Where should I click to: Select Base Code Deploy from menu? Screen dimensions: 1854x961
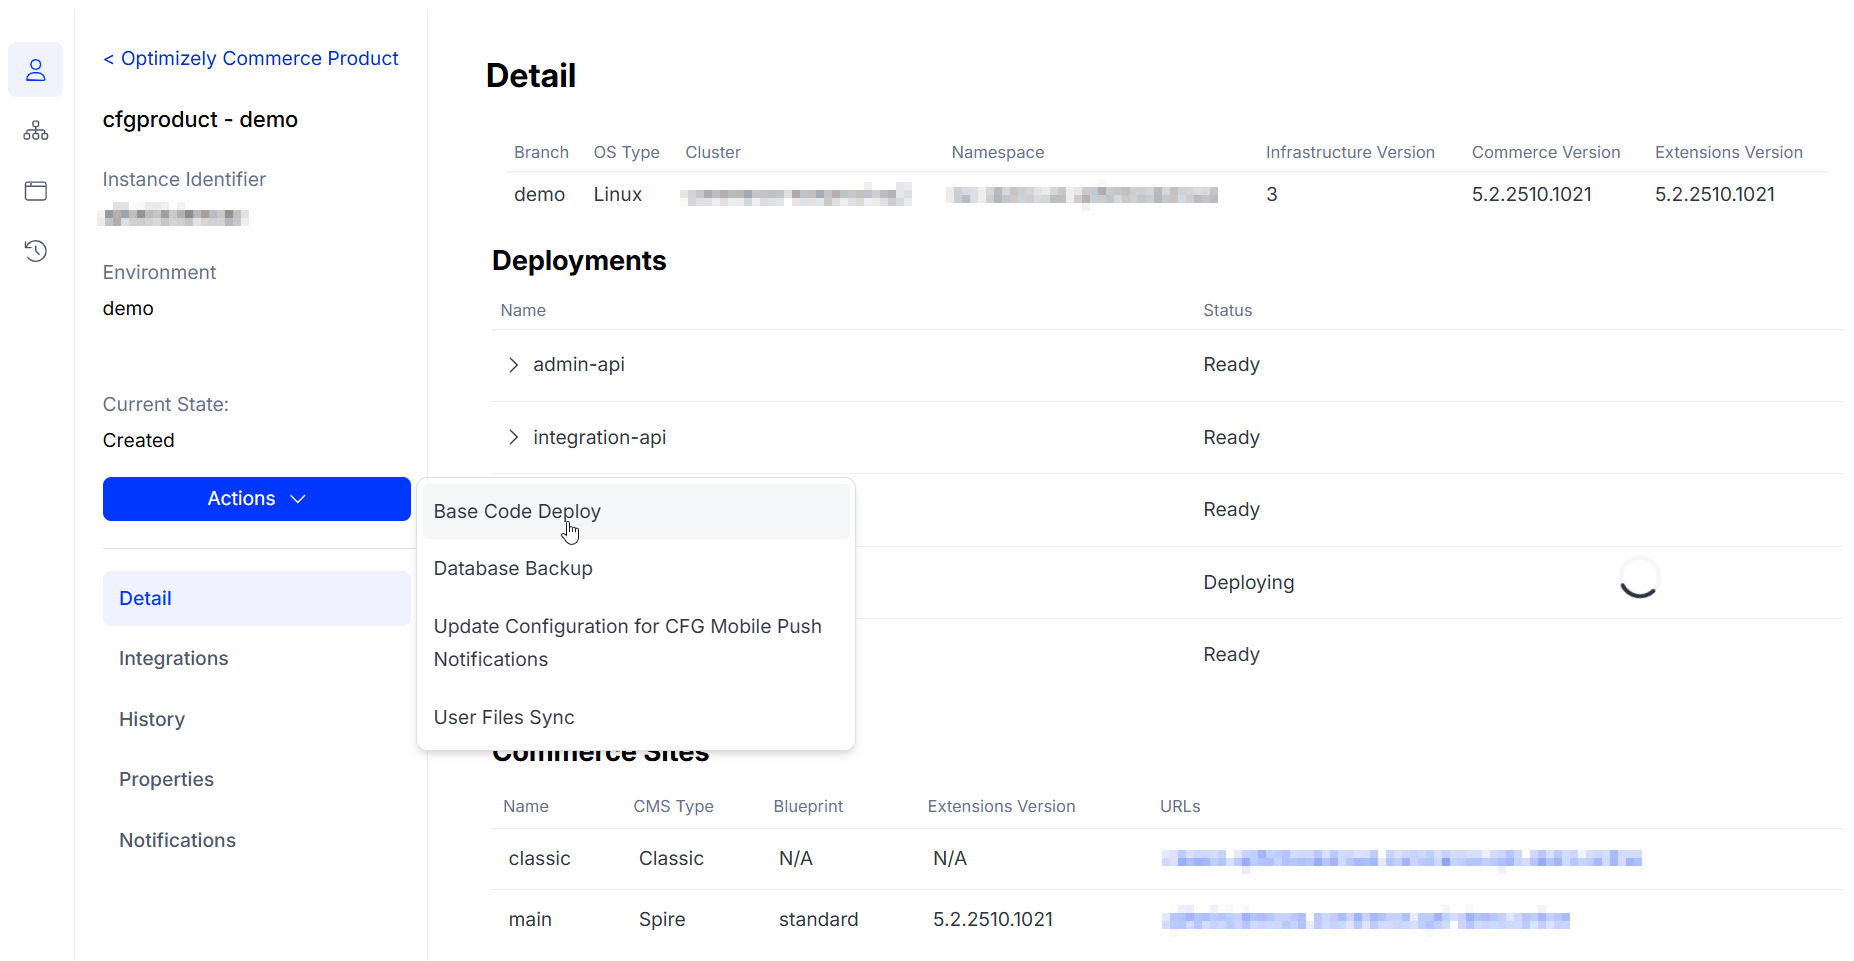coord(517,512)
